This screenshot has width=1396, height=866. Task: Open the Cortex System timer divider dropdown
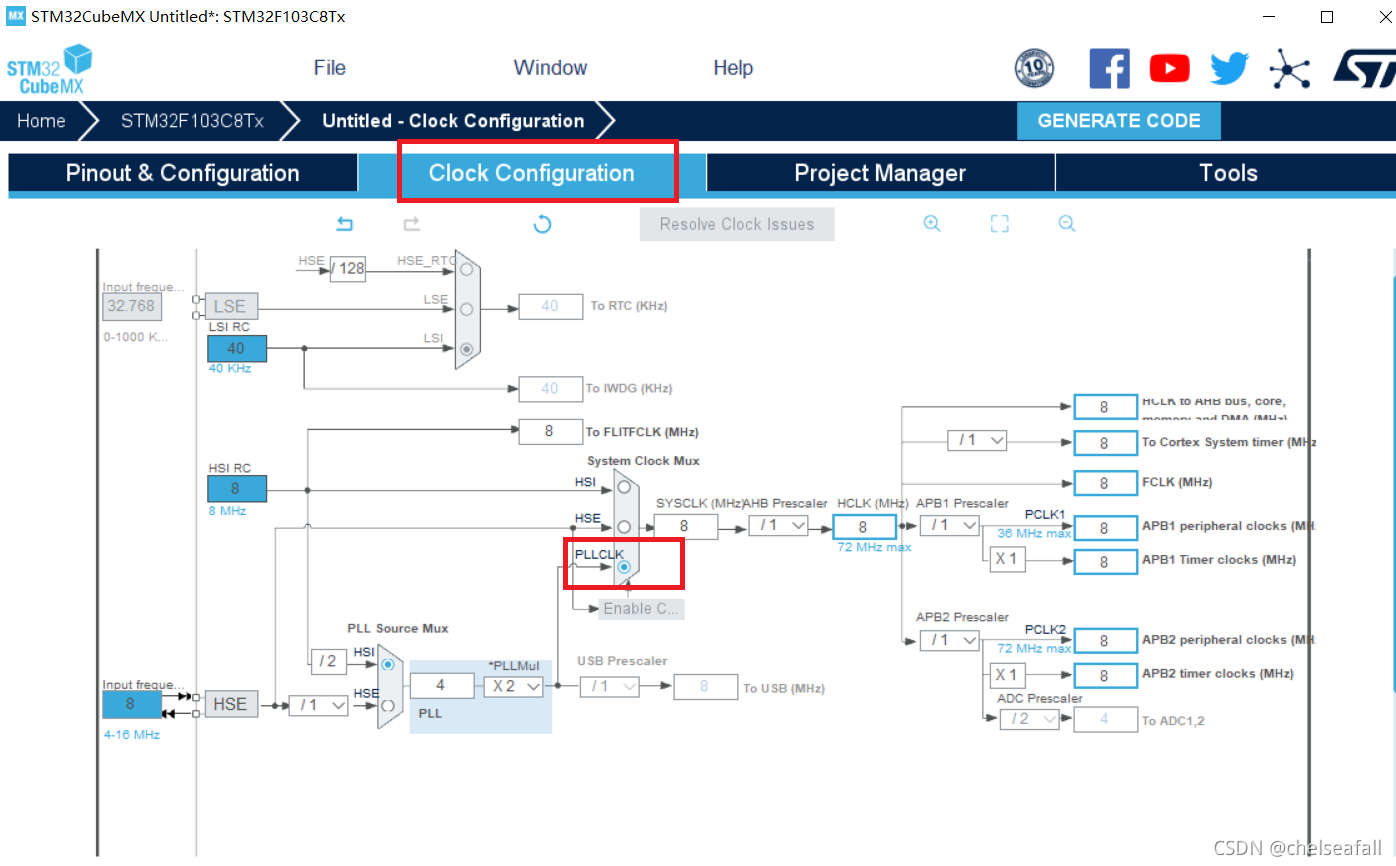[x=977, y=440]
